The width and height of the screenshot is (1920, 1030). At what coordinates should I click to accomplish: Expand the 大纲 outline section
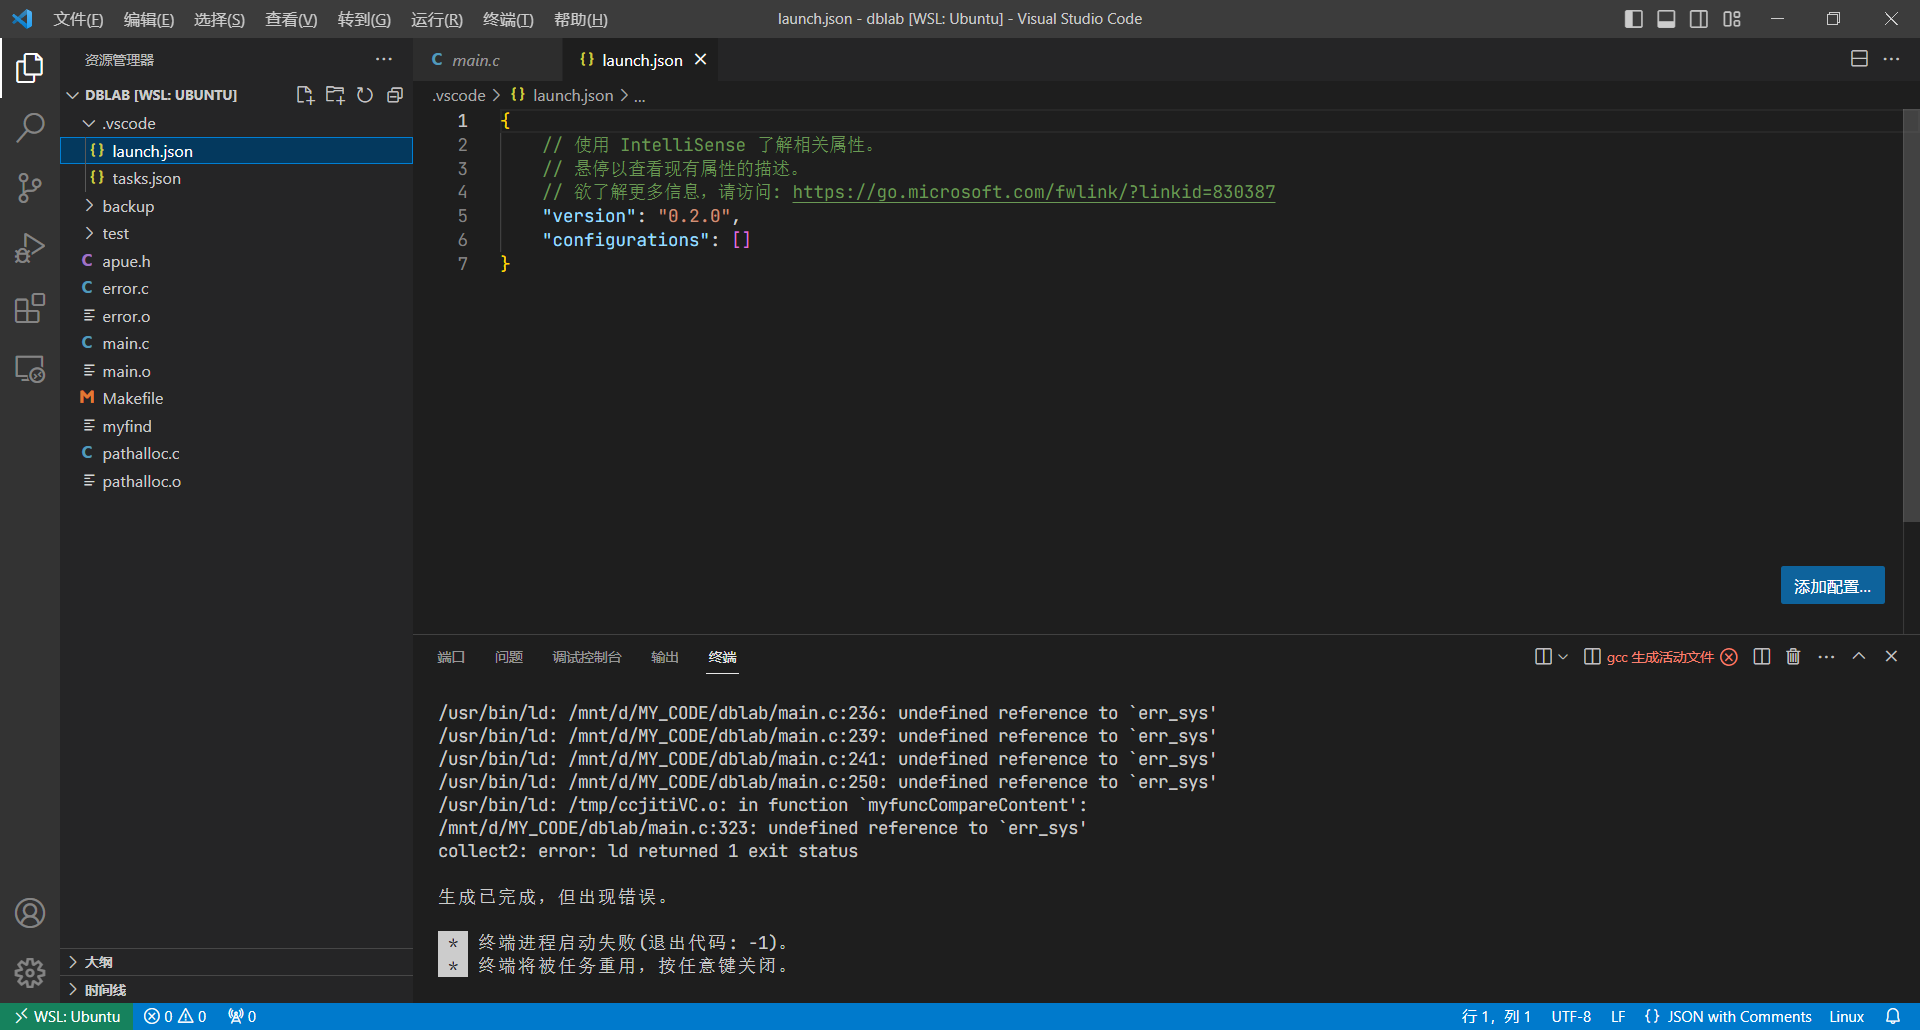[x=236, y=962]
